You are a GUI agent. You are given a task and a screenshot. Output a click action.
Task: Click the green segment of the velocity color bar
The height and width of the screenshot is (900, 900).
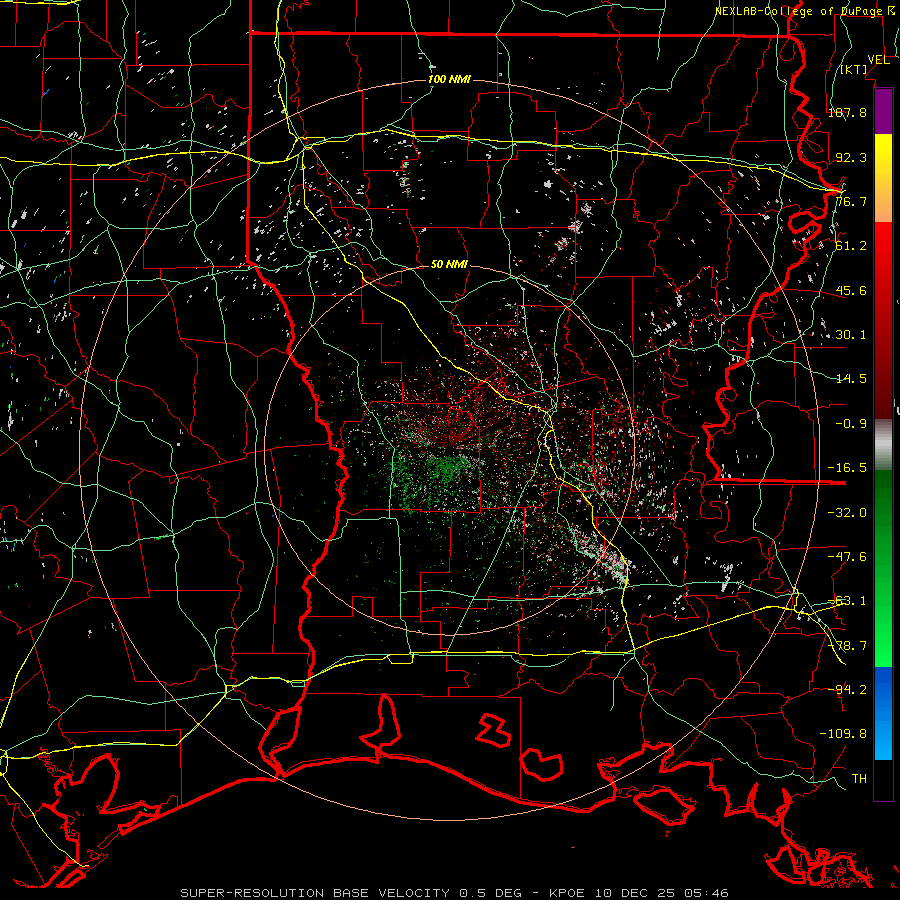883,568
